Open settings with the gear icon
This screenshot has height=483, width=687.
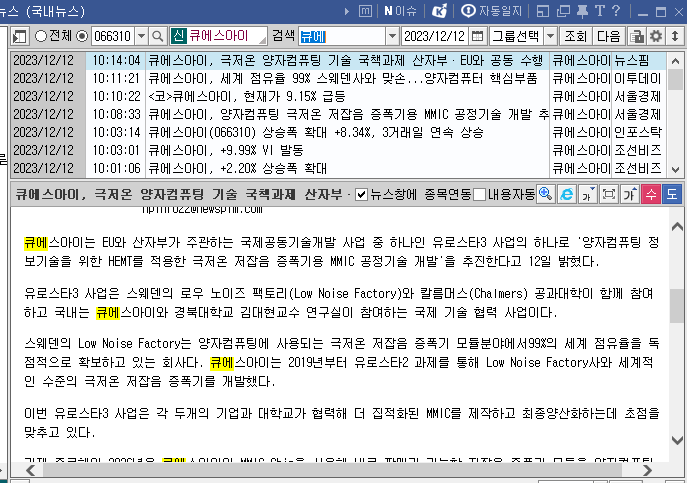coord(656,36)
